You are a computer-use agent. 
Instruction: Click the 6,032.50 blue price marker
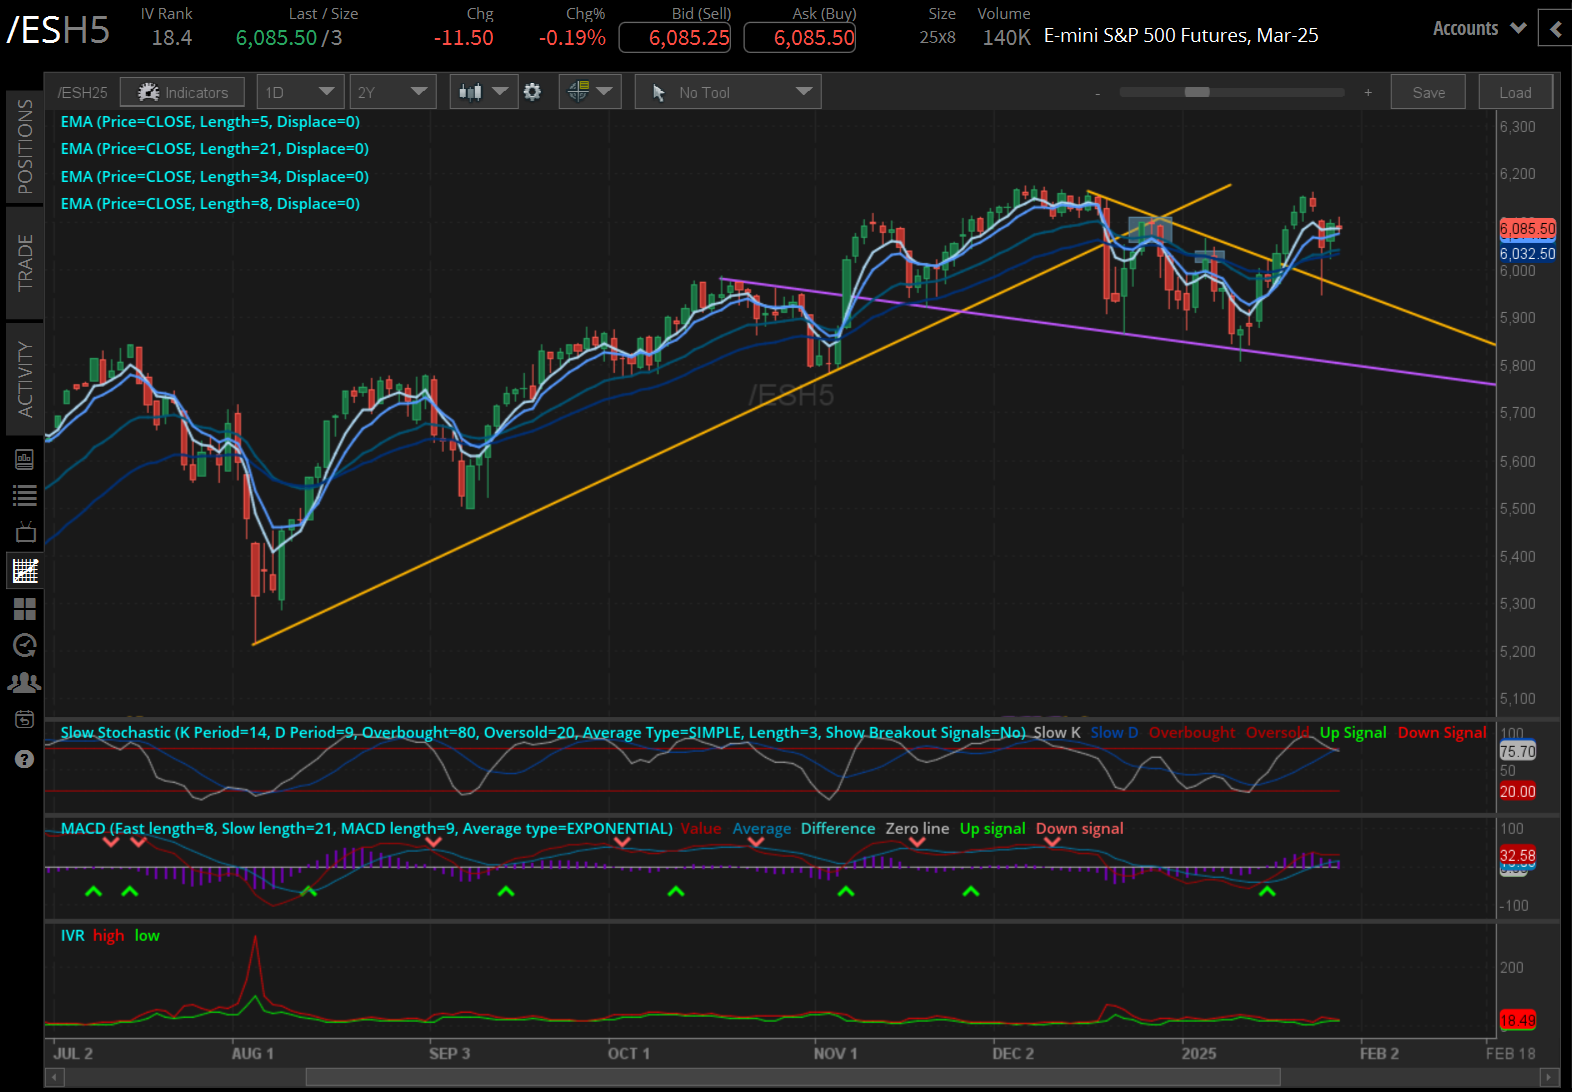pyautogui.click(x=1527, y=254)
